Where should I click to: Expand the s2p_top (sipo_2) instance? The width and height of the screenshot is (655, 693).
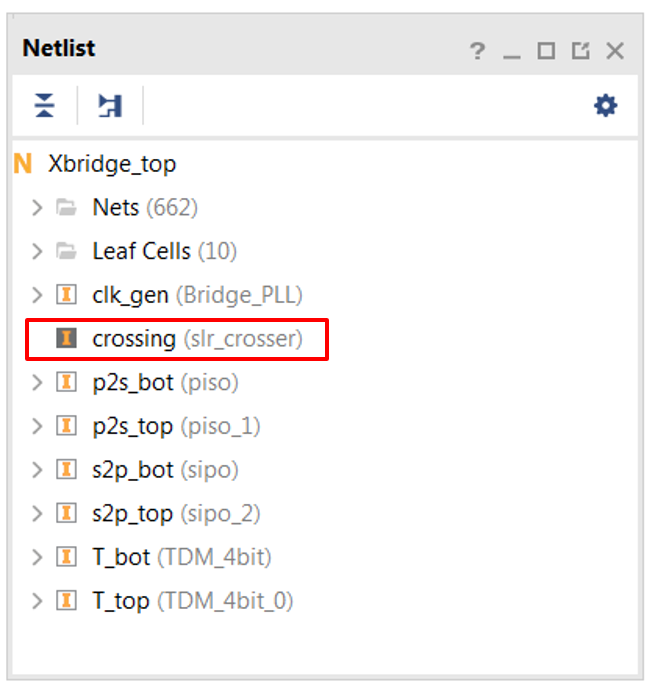tap(38, 514)
